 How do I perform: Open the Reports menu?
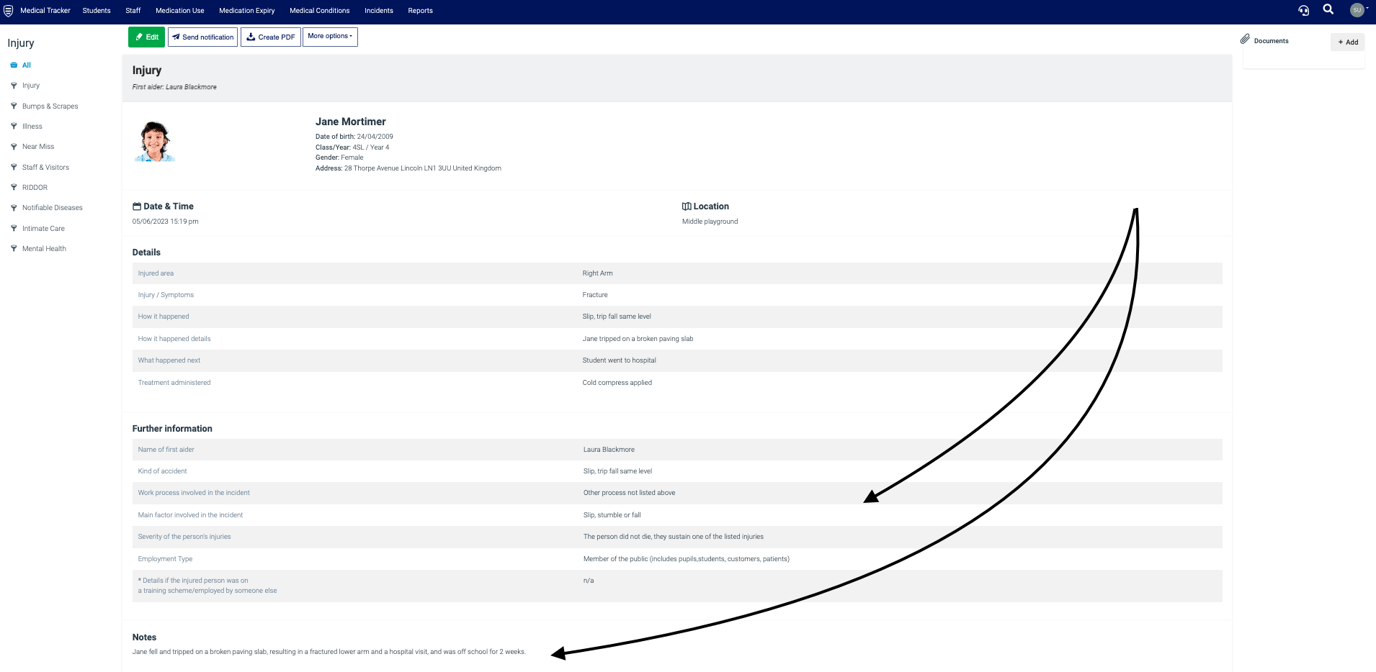point(419,10)
